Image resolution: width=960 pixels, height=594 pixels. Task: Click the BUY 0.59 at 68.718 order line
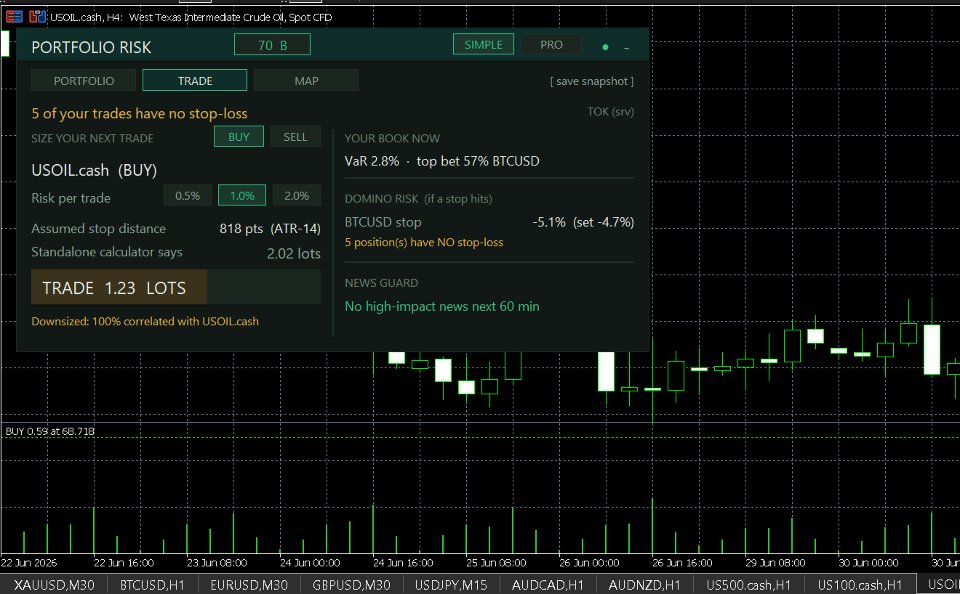point(50,431)
